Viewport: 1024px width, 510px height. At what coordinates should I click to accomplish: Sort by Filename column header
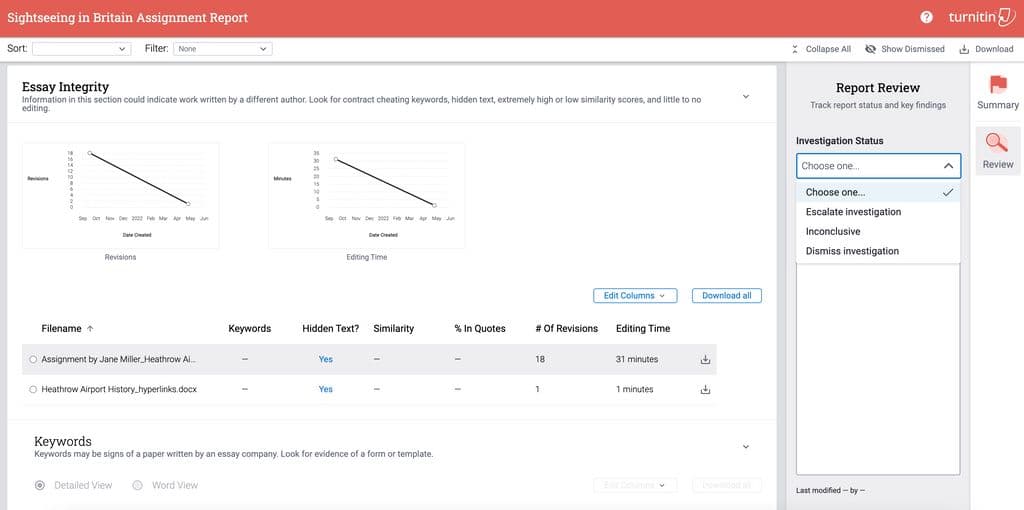[x=61, y=328]
